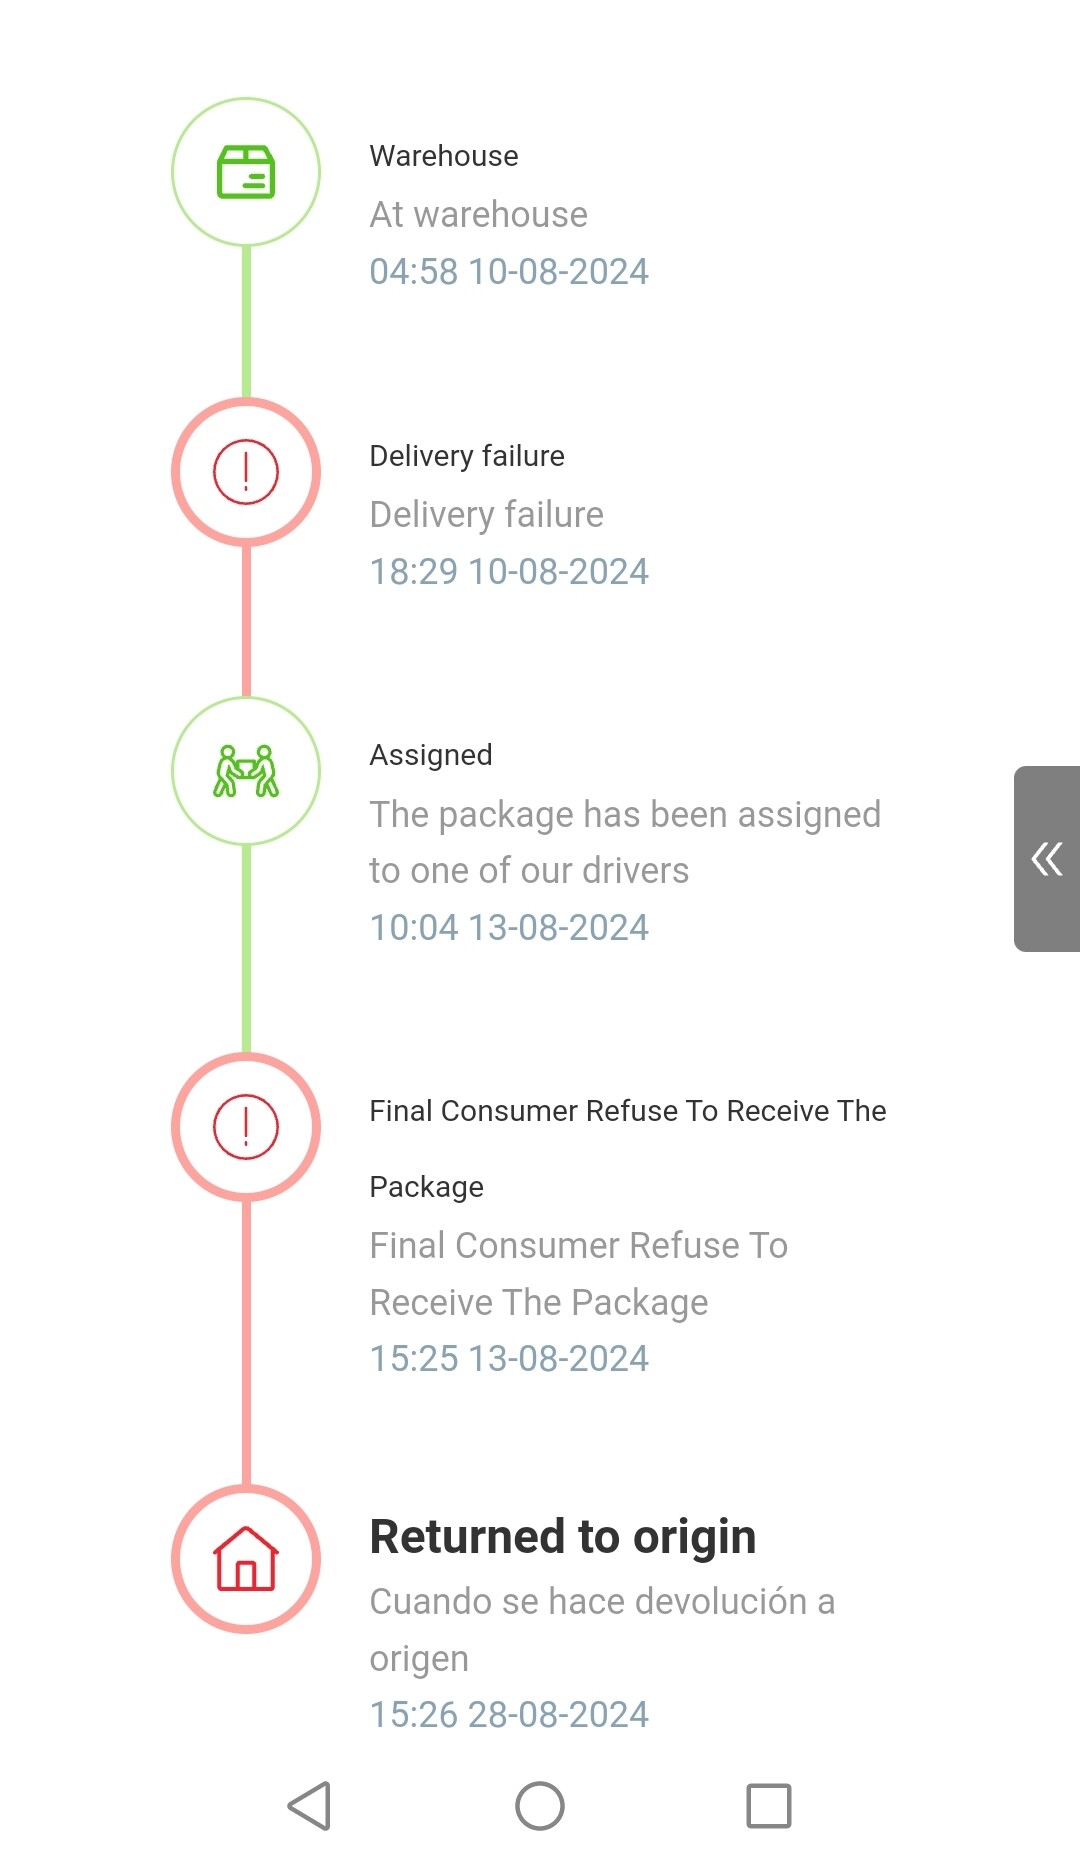1080x1867 pixels.
Task: Tap timestamp 18:29 10-08-2024
Action: click(509, 571)
